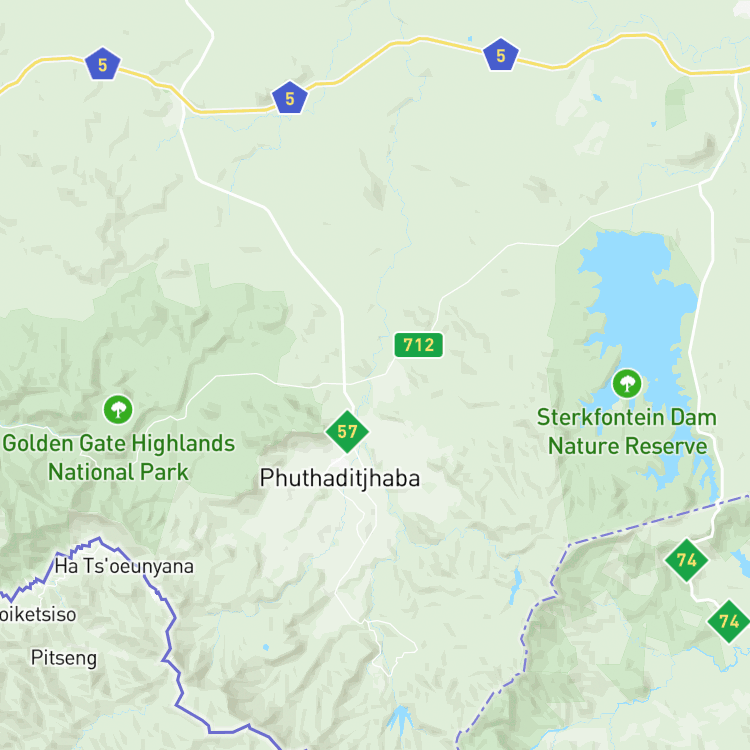
Task: Select the route 57 diamond shield
Action: [x=347, y=431]
